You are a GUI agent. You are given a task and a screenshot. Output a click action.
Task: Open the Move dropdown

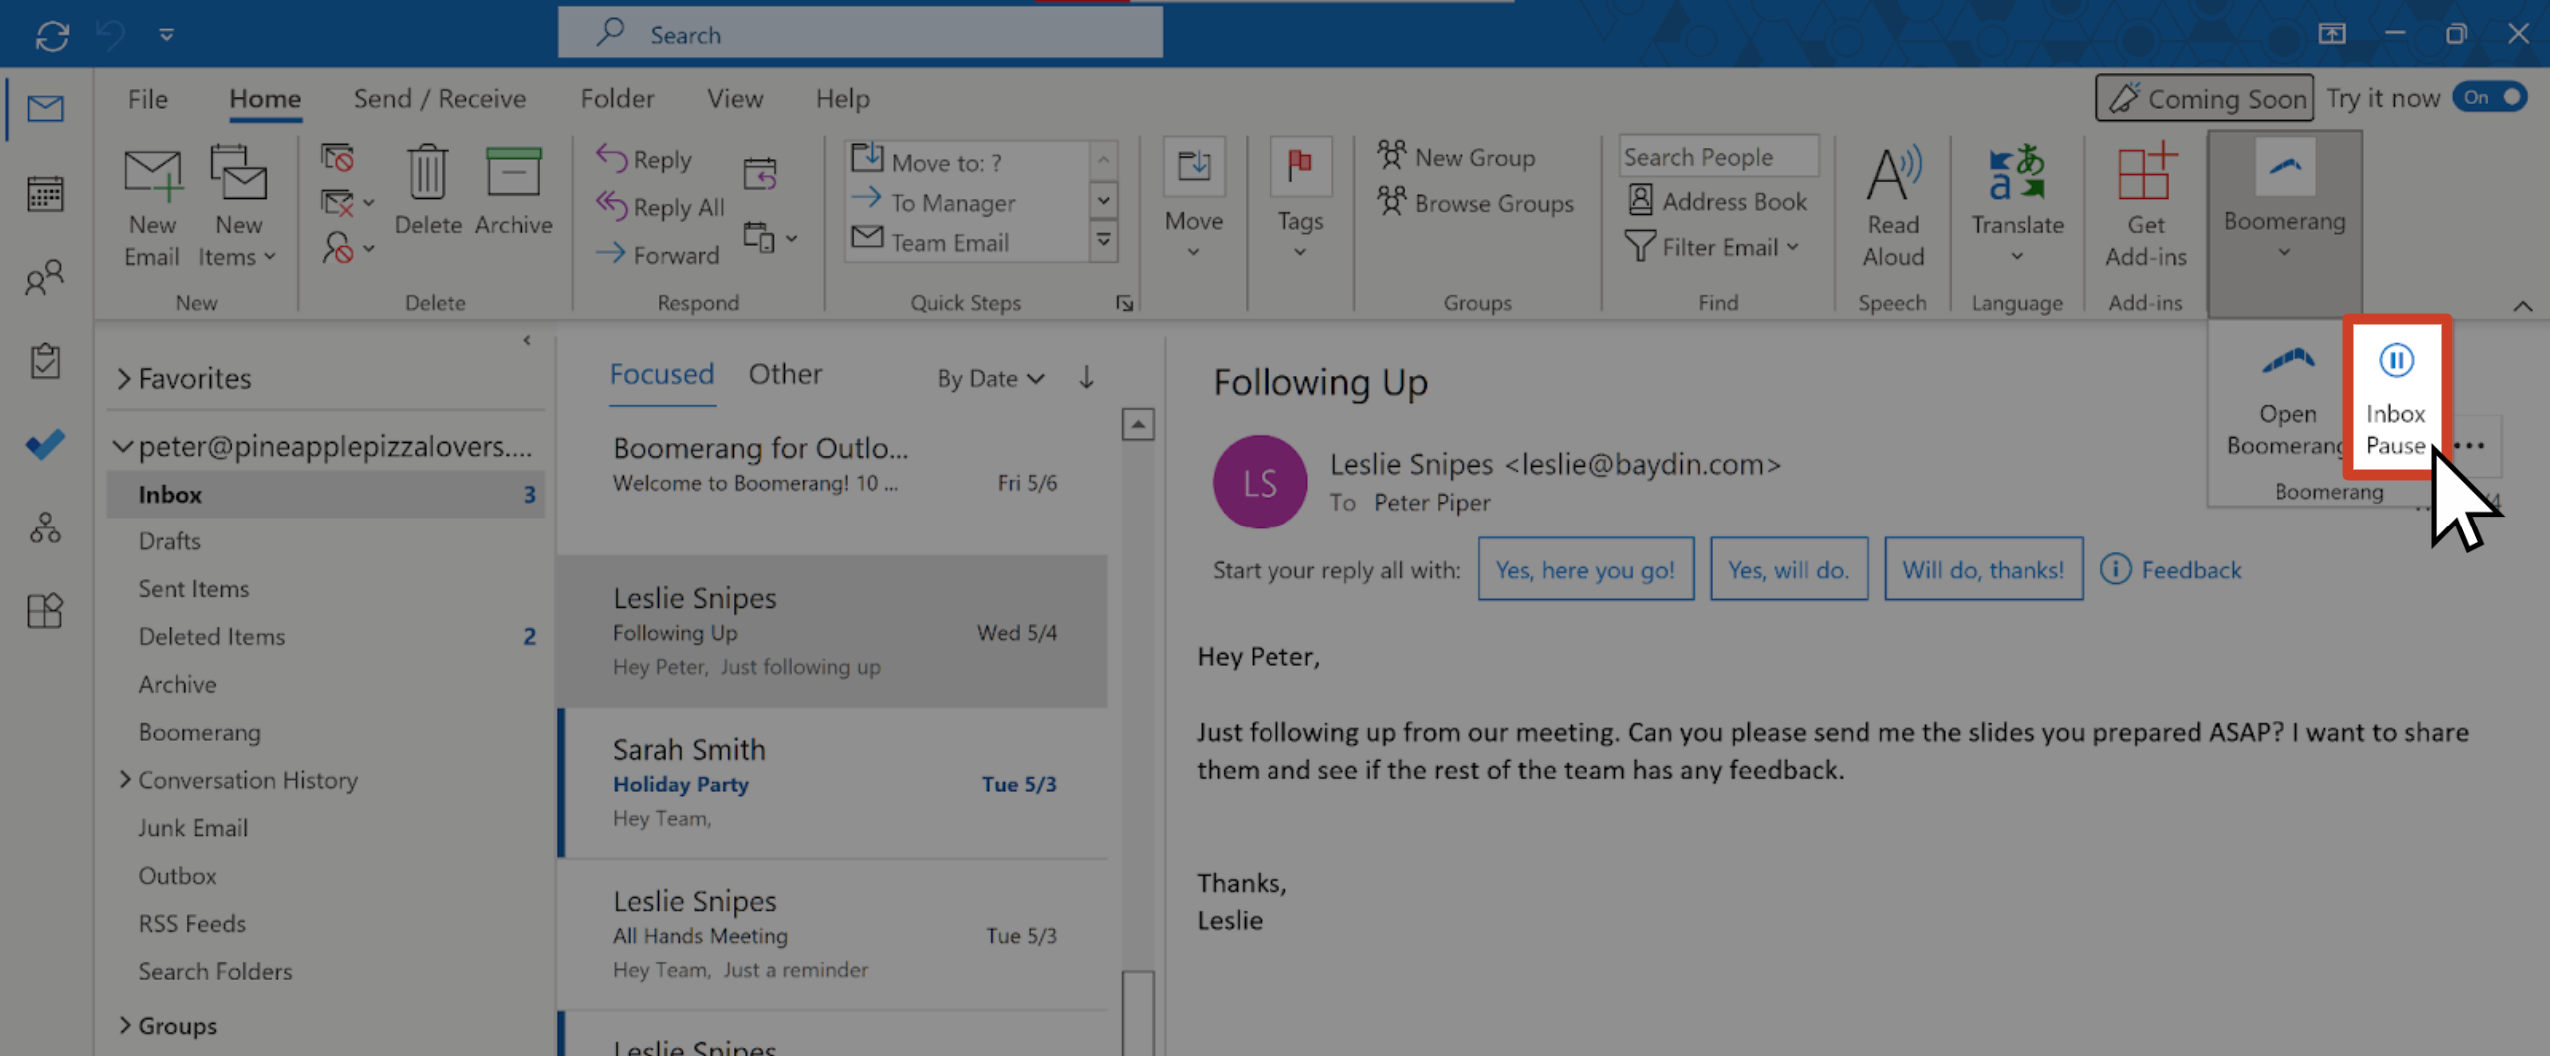coord(1193,200)
